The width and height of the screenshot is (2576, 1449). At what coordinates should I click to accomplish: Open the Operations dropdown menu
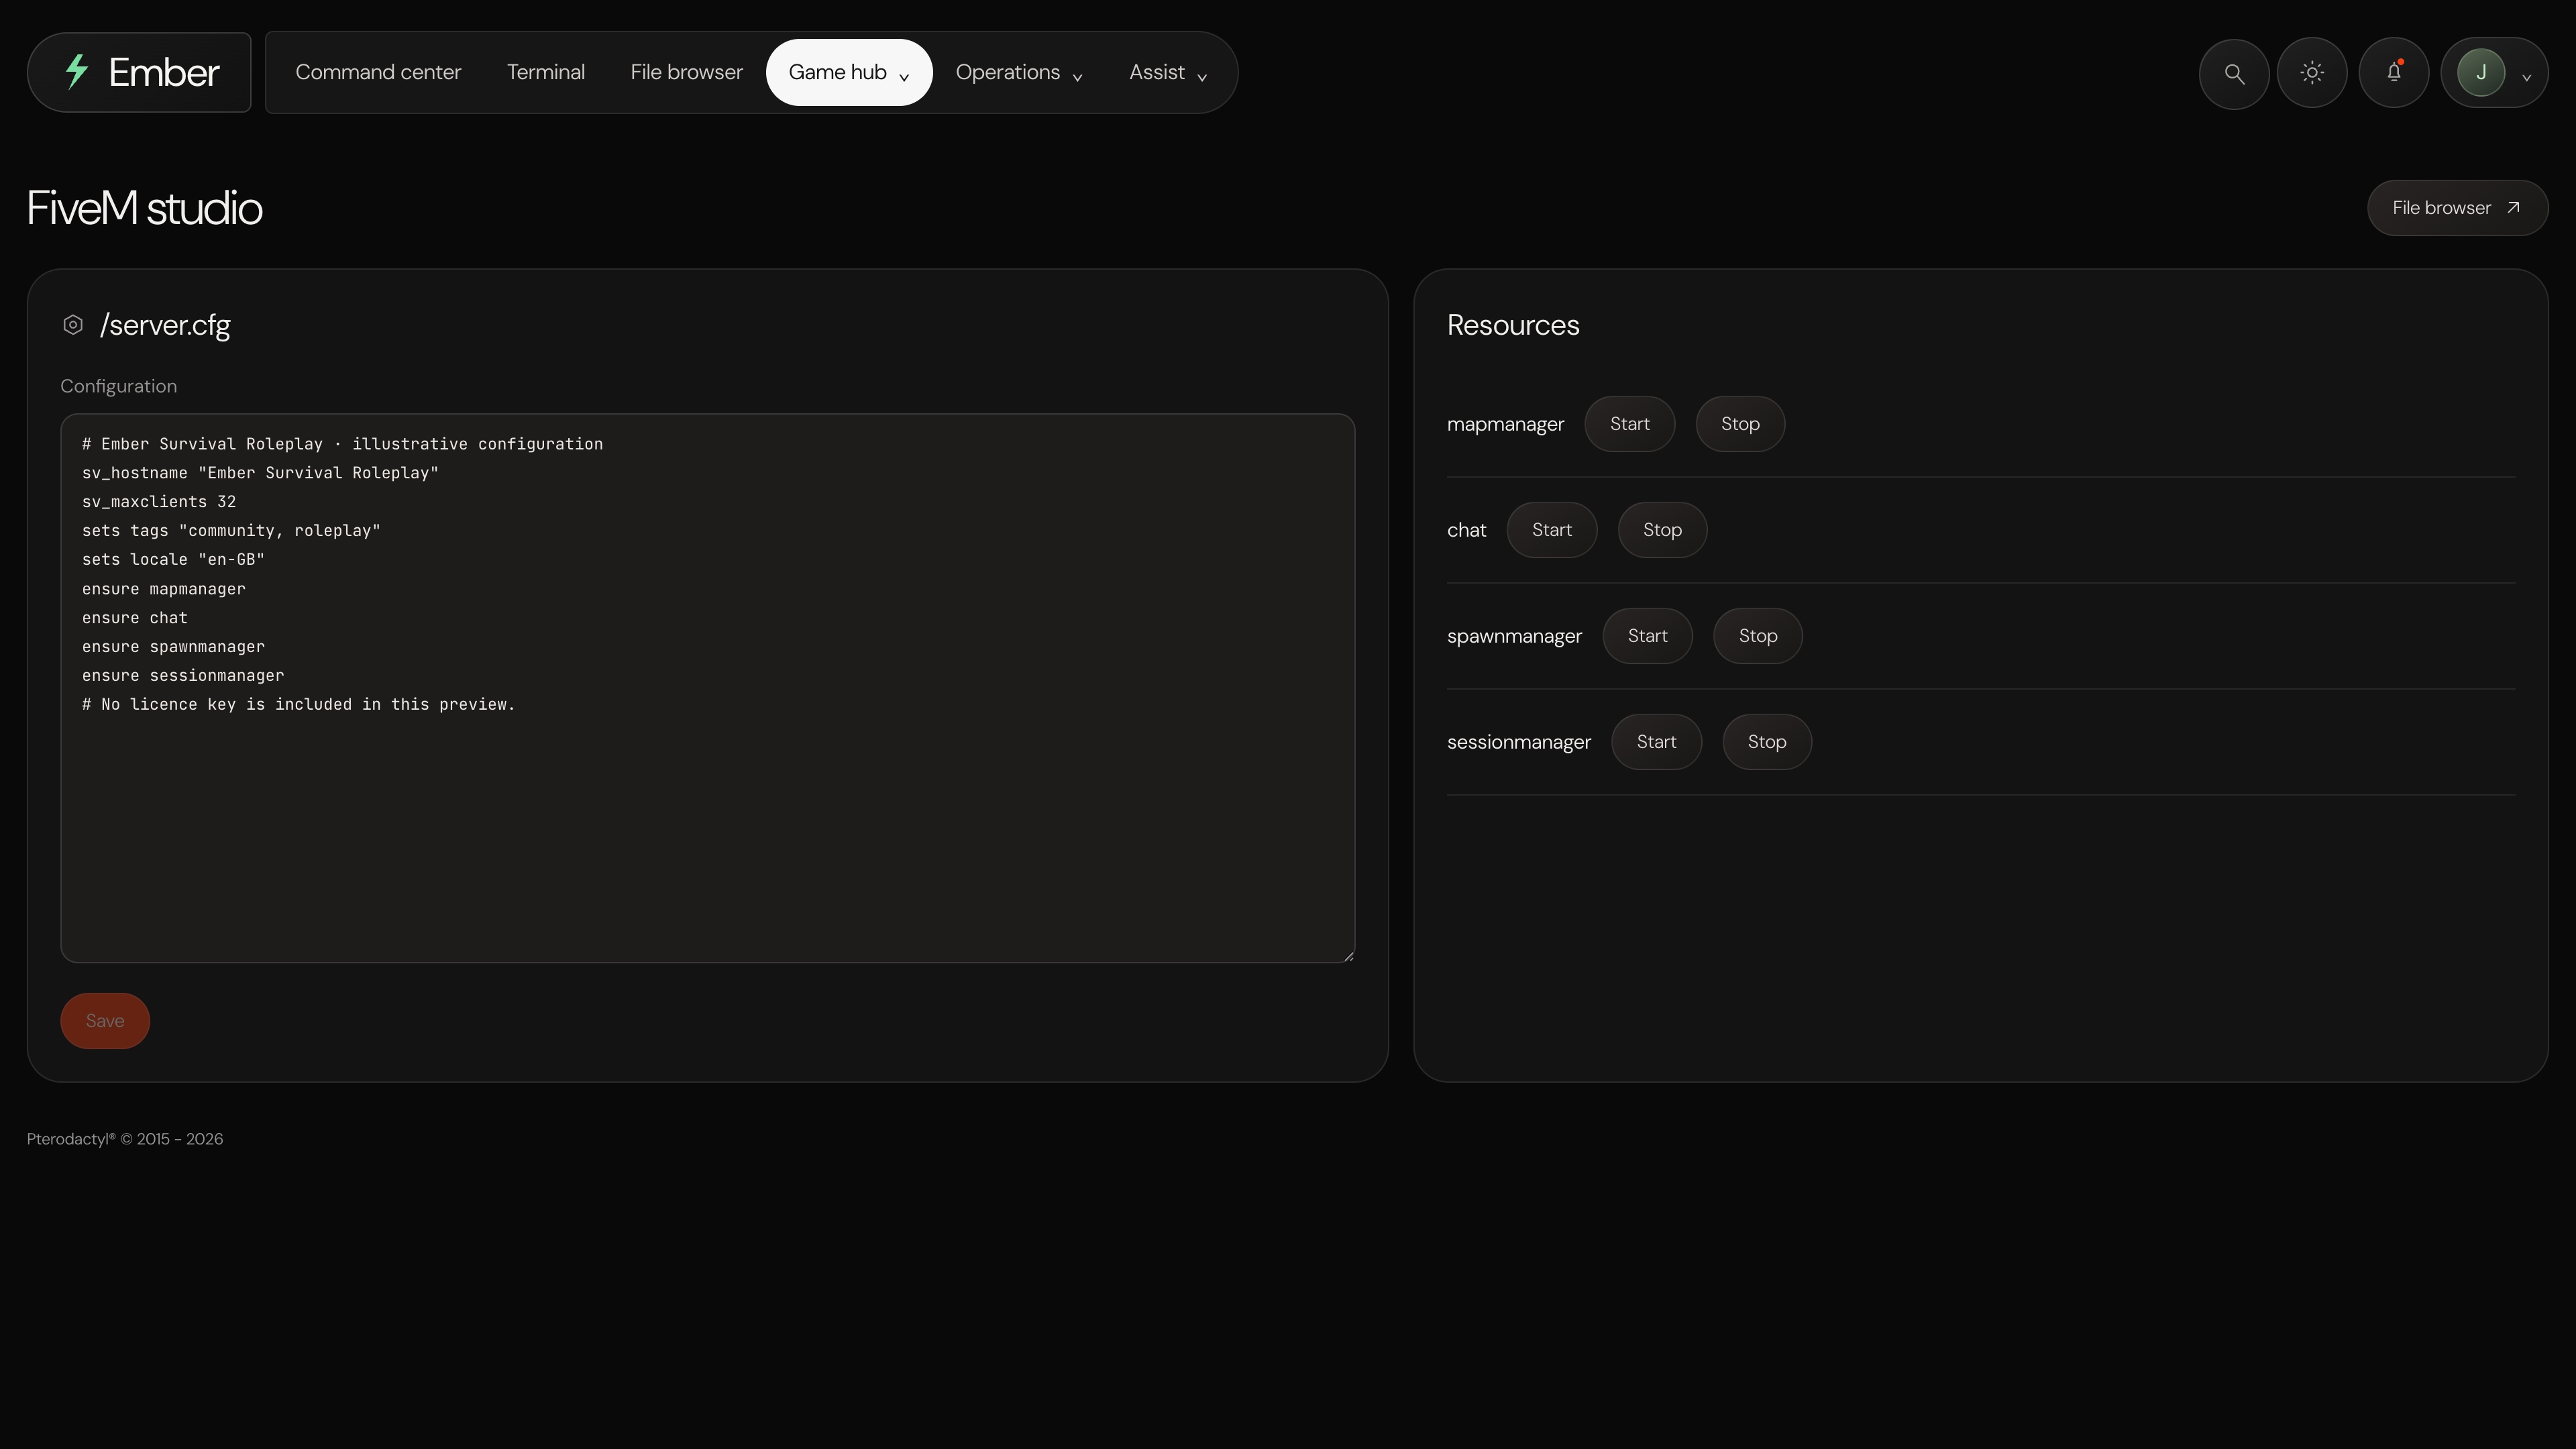coord(1019,72)
